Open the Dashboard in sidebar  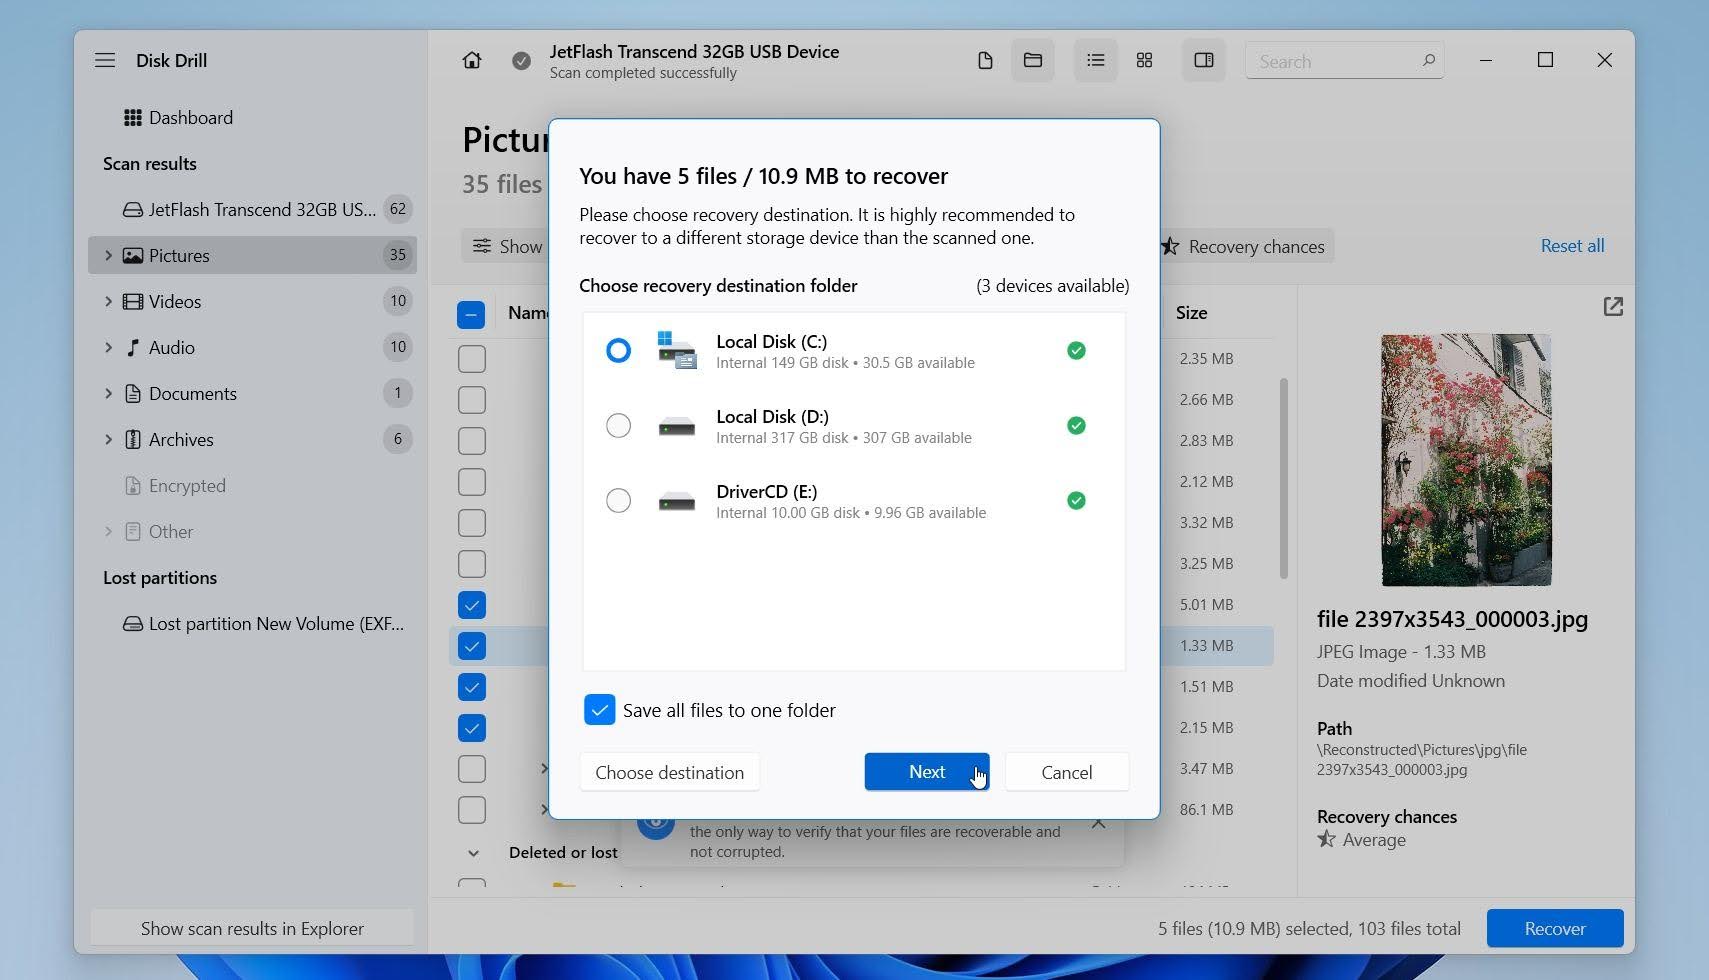pyautogui.click(x=178, y=117)
